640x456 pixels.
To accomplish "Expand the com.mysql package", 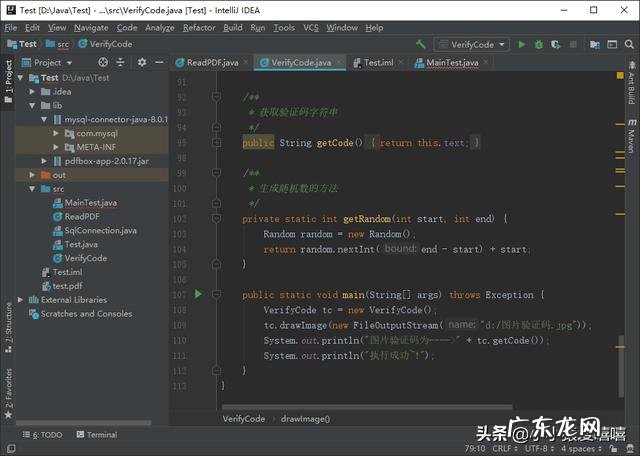I will (x=56, y=133).
